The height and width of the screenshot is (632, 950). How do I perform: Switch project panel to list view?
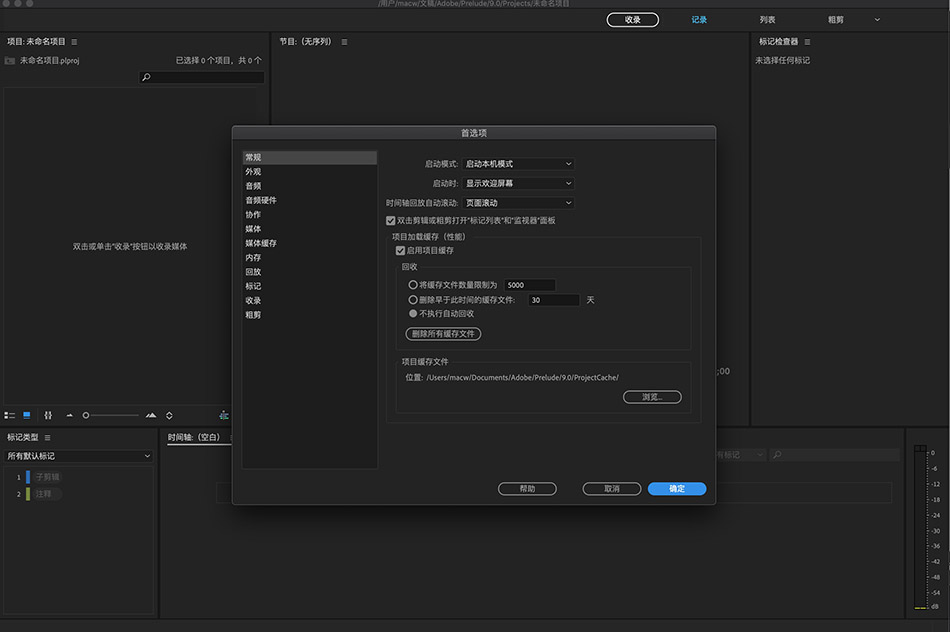point(10,416)
